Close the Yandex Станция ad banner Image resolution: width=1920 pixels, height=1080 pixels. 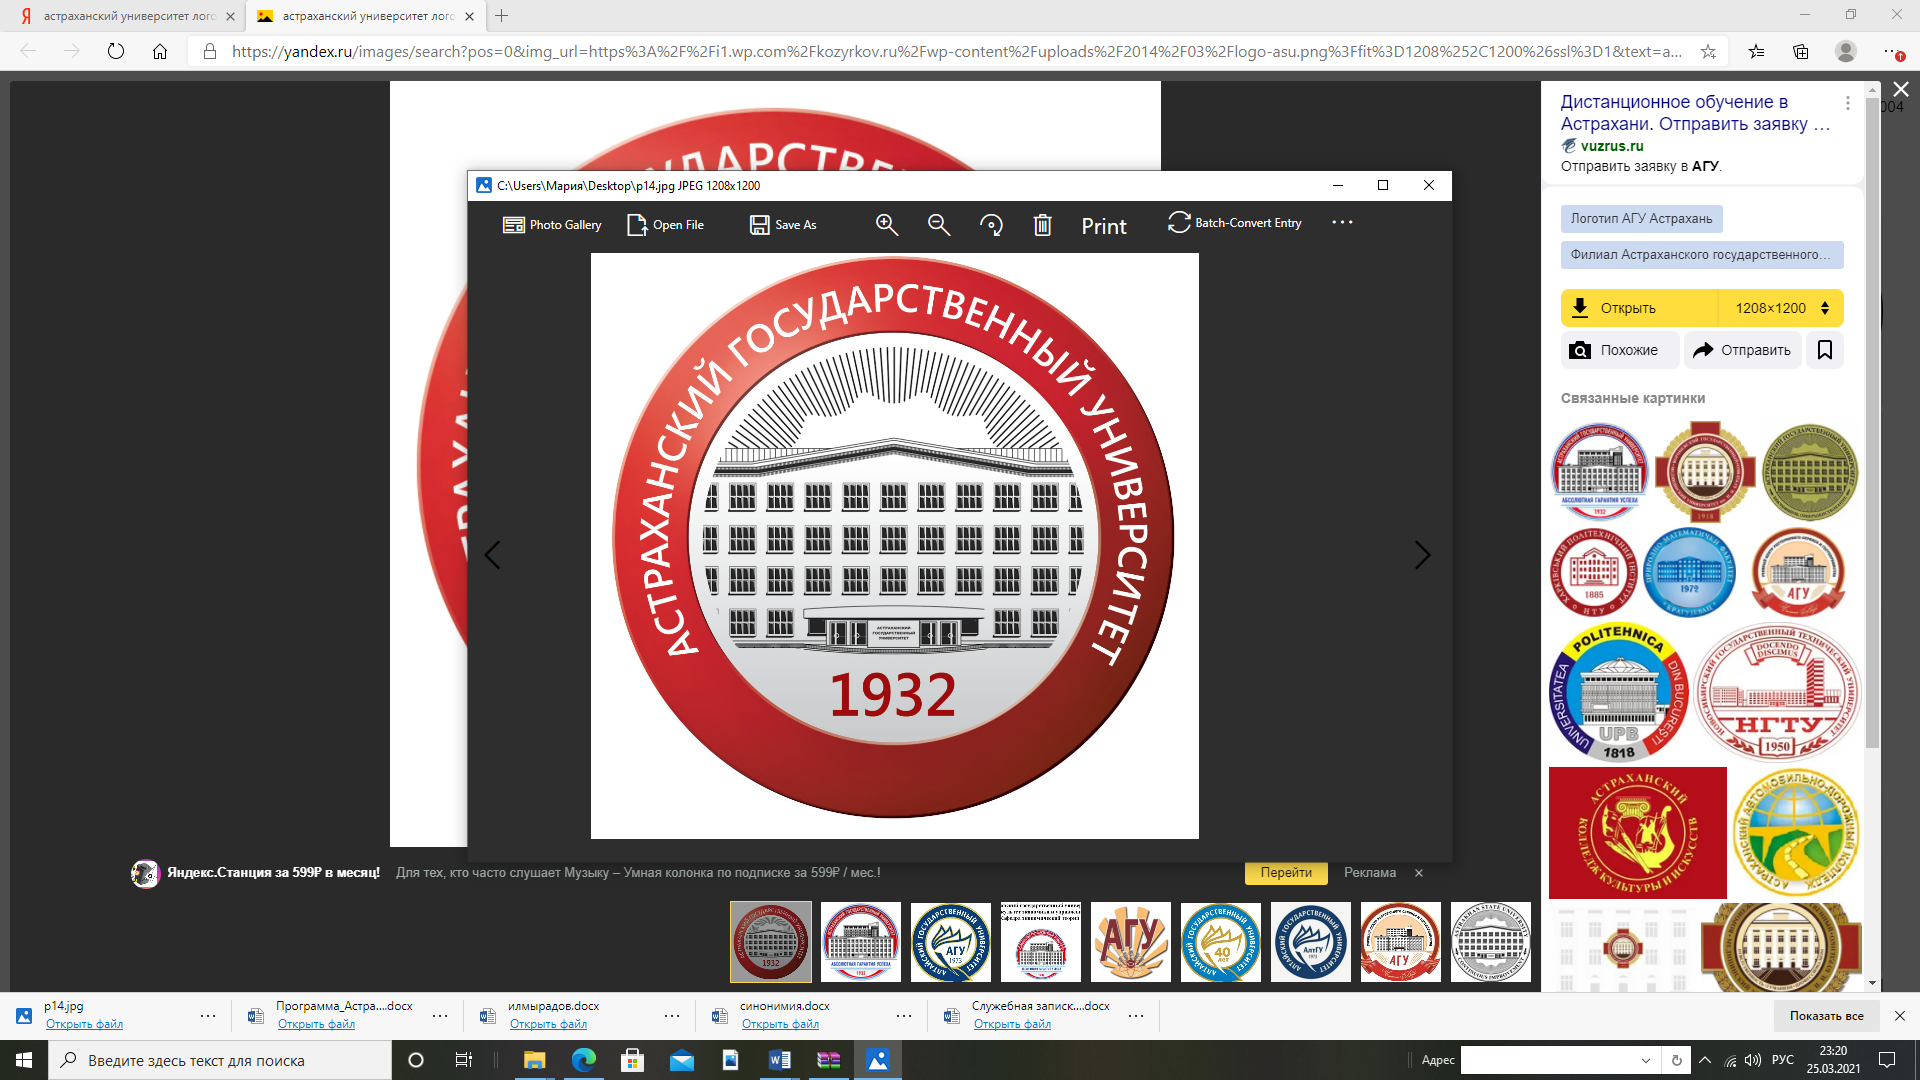(x=1418, y=873)
